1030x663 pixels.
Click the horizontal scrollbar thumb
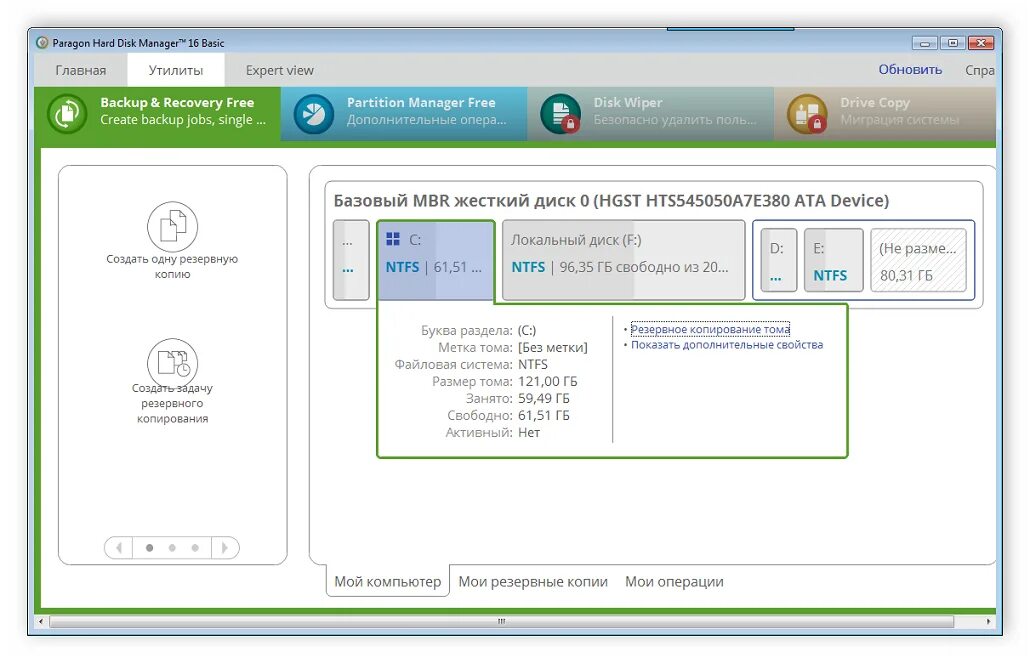pos(501,621)
